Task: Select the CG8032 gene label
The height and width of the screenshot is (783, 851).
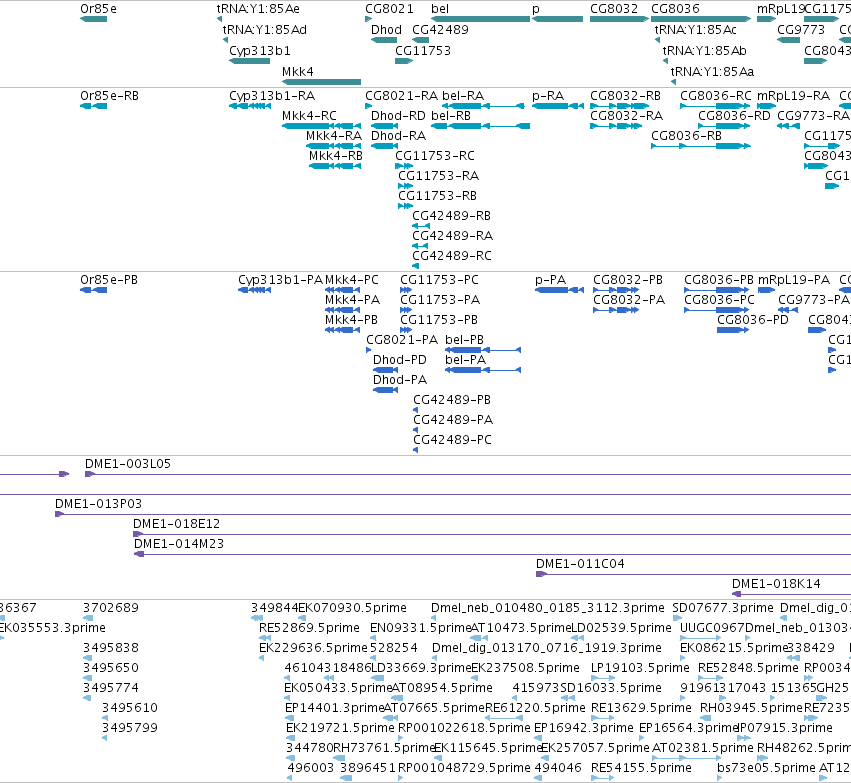Action: (x=614, y=9)
